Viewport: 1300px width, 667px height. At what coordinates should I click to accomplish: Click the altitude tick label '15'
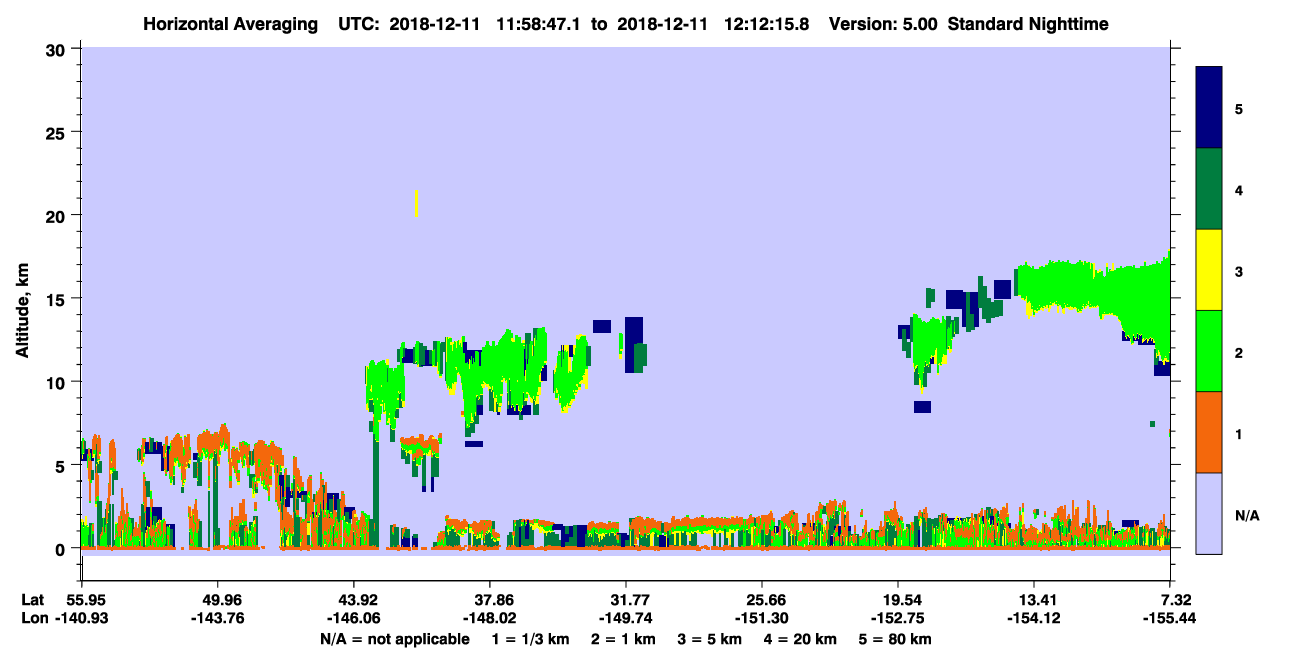(x=58, y=299)
